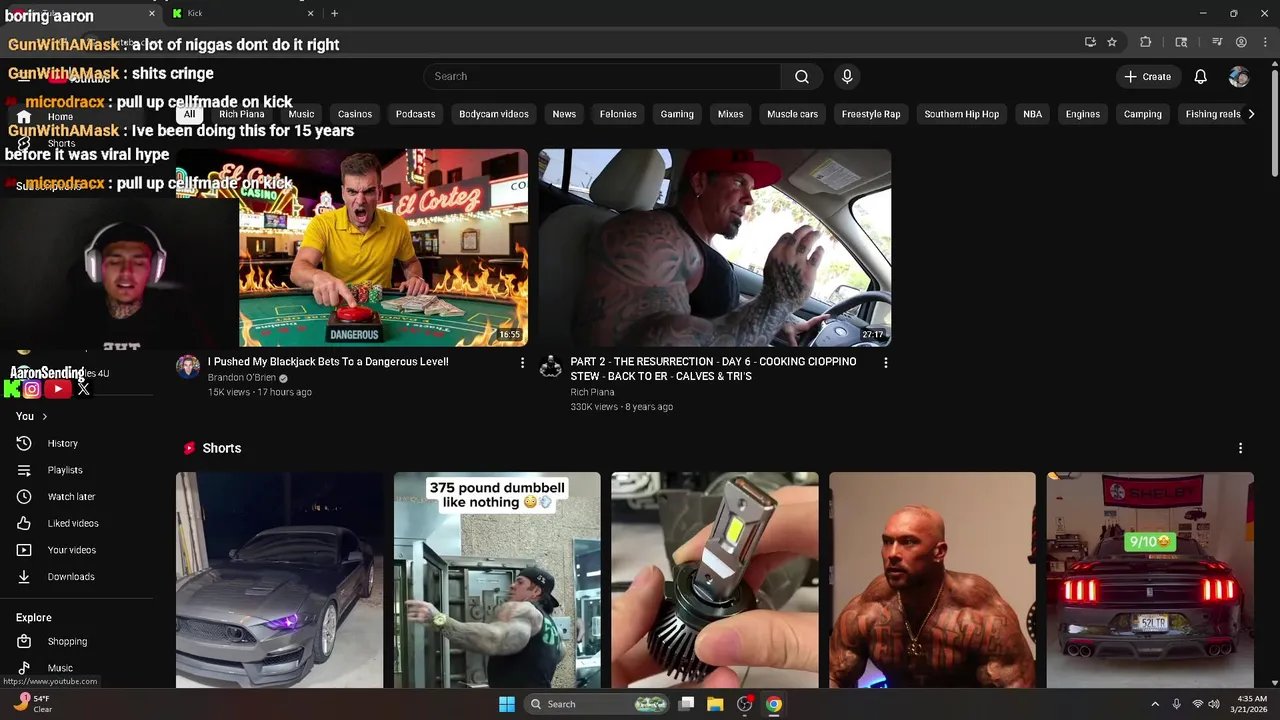Viewport: 1280px width, 720px height.
Task: Activate voice search microphone icon
Action: point(847,76)
